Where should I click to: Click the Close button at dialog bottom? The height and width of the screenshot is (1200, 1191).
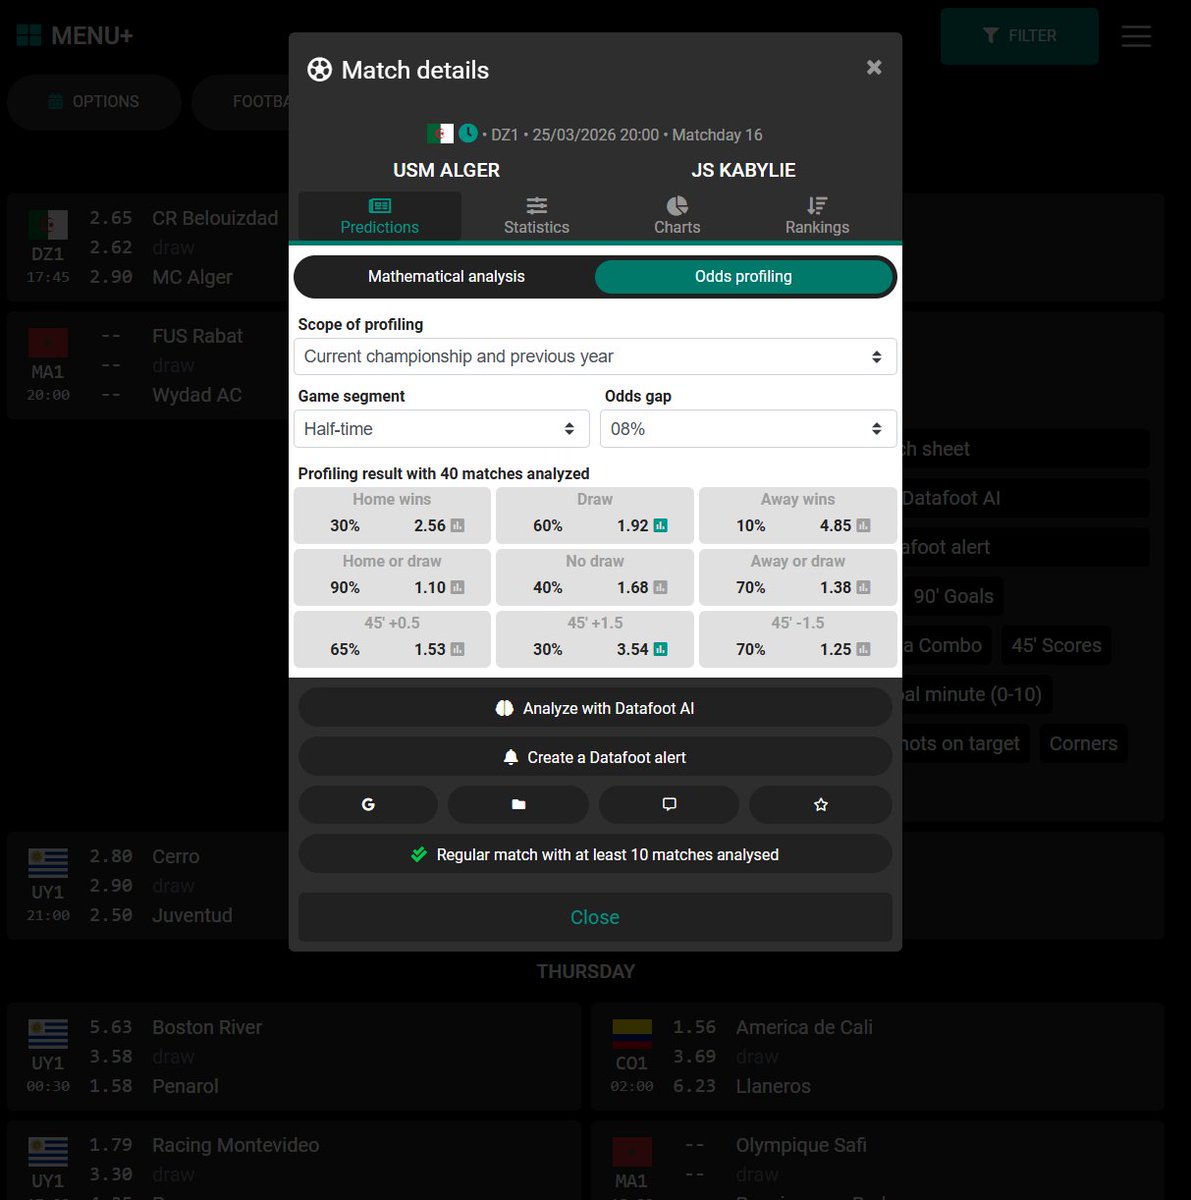coord(595,917)
